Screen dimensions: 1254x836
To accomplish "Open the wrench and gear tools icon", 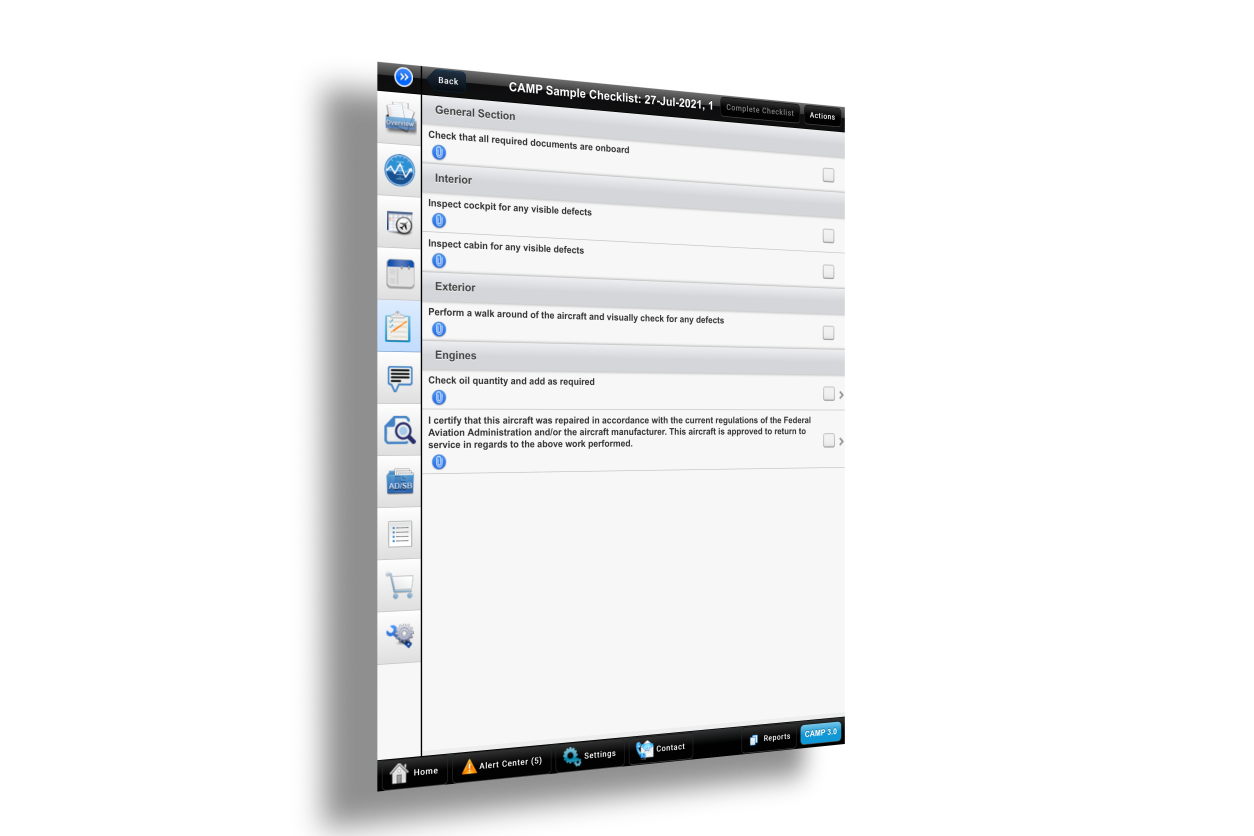I will click(399, 636).
